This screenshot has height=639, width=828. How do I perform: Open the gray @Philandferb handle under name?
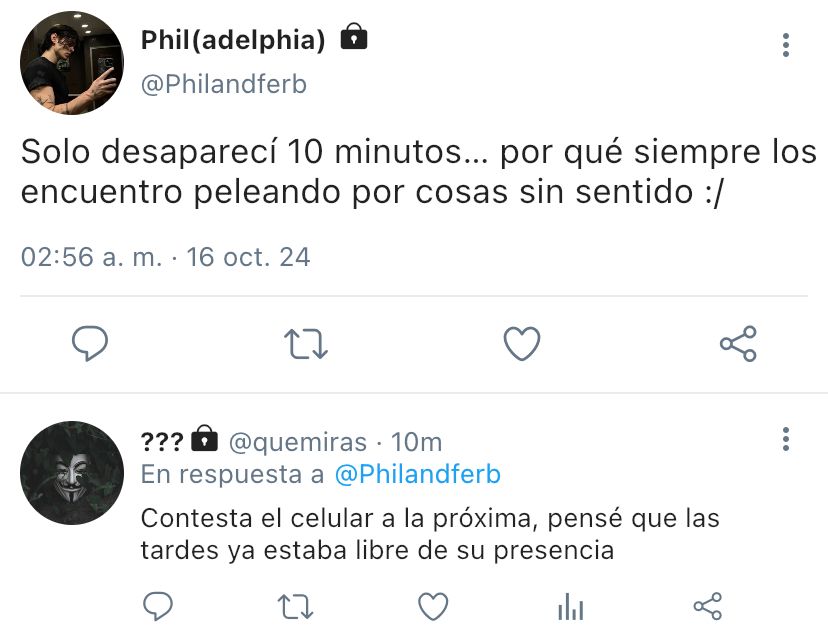[x=223, y=84]
